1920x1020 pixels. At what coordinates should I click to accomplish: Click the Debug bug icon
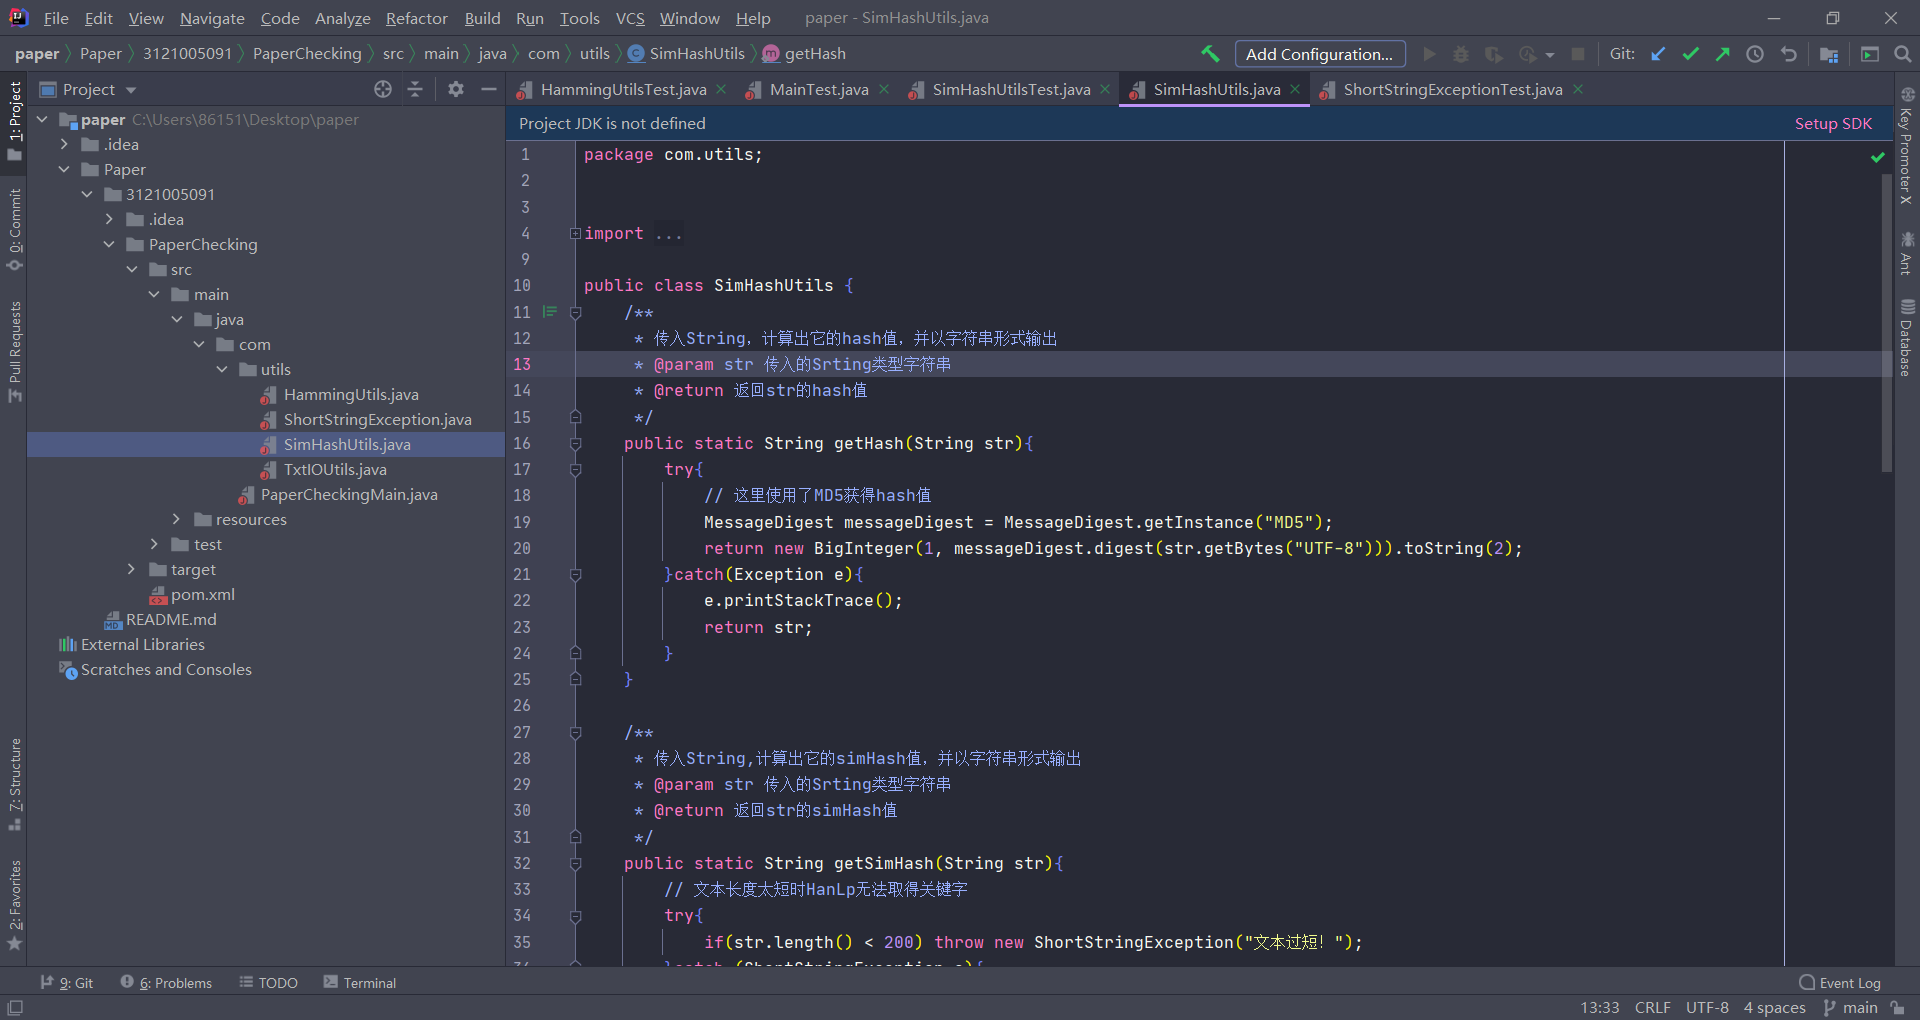1461,54
